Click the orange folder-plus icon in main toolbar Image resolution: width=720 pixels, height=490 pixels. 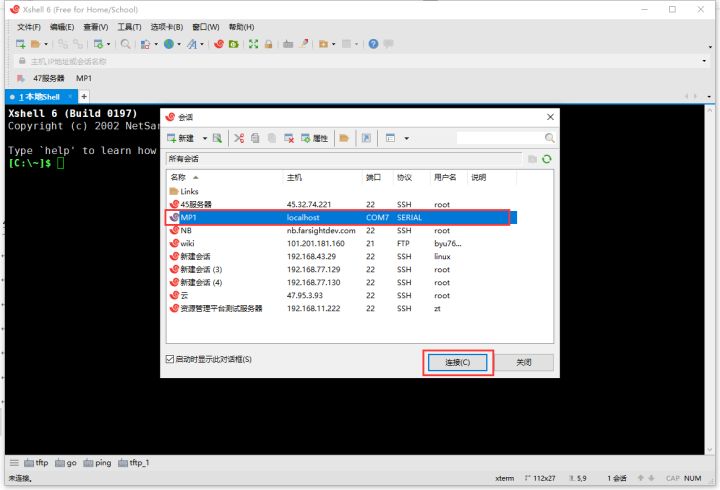(x=324, y=44)
